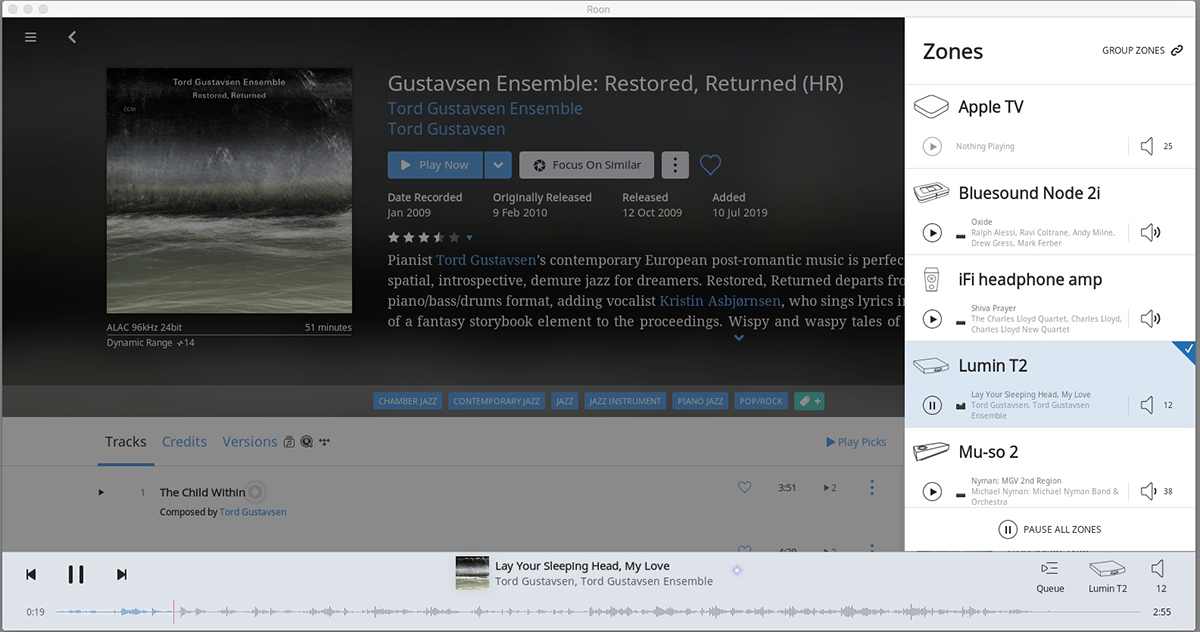Viewport: 1200px width, 632px height.
Task: Play The Child Within track
Action: tap(101, 492)
